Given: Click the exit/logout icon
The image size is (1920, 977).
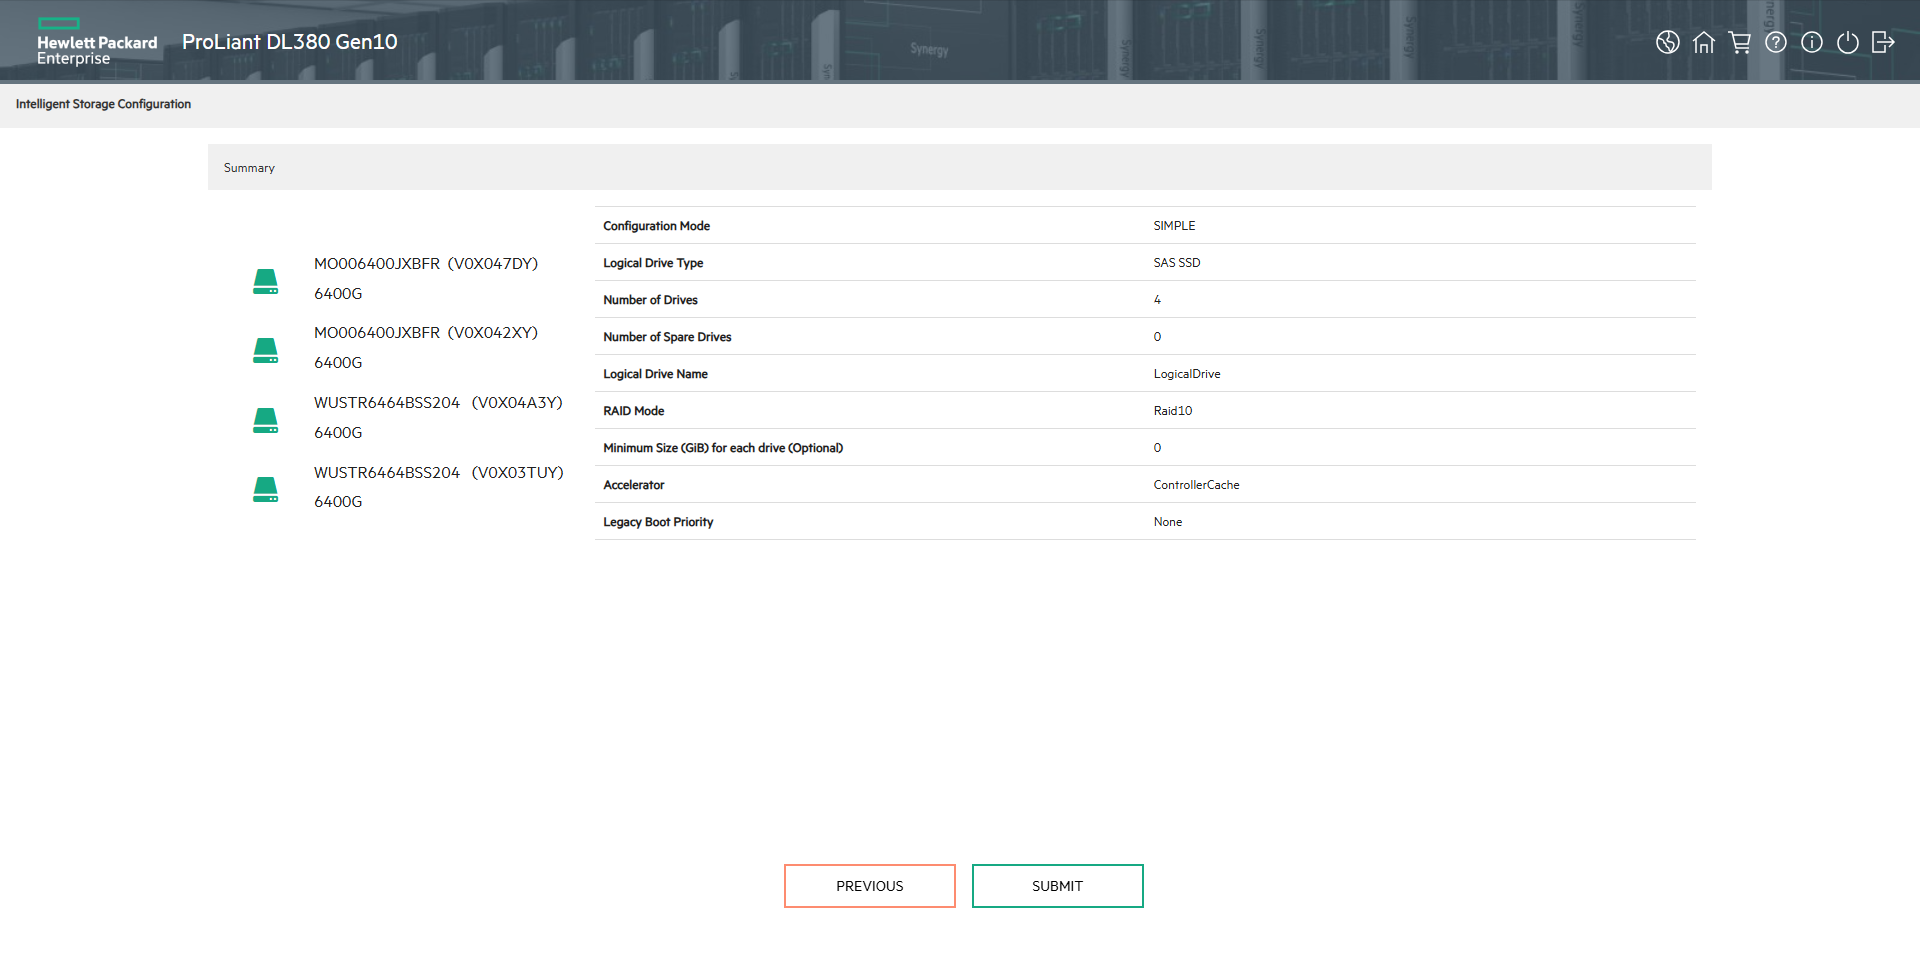Looking at the screenshot, I should pos(1883,42).
